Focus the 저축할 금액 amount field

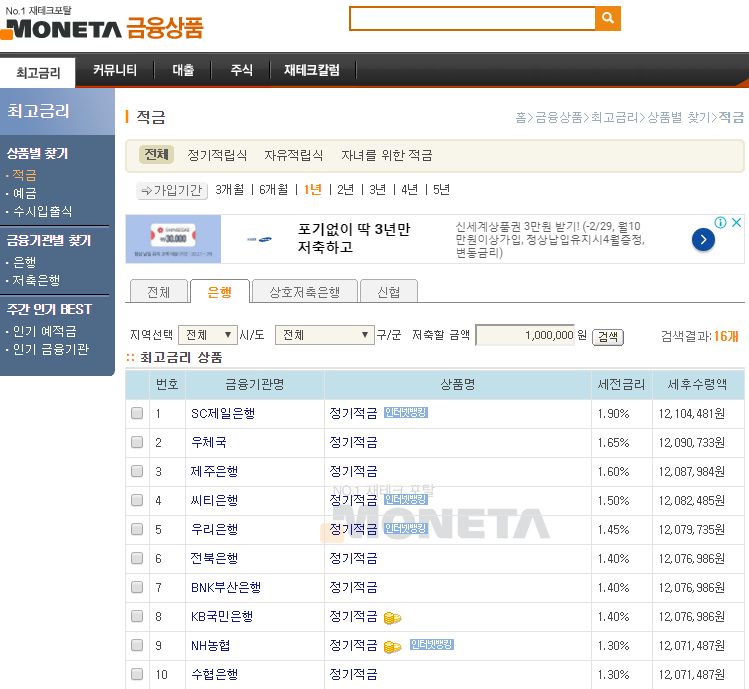coord(525,335)
